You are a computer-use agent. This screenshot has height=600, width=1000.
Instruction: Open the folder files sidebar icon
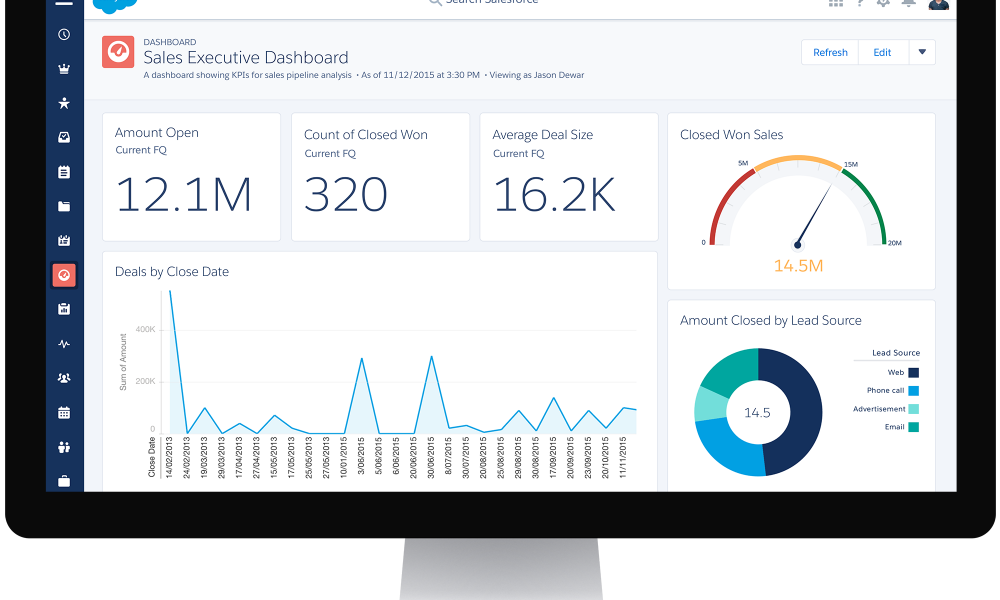64,207
